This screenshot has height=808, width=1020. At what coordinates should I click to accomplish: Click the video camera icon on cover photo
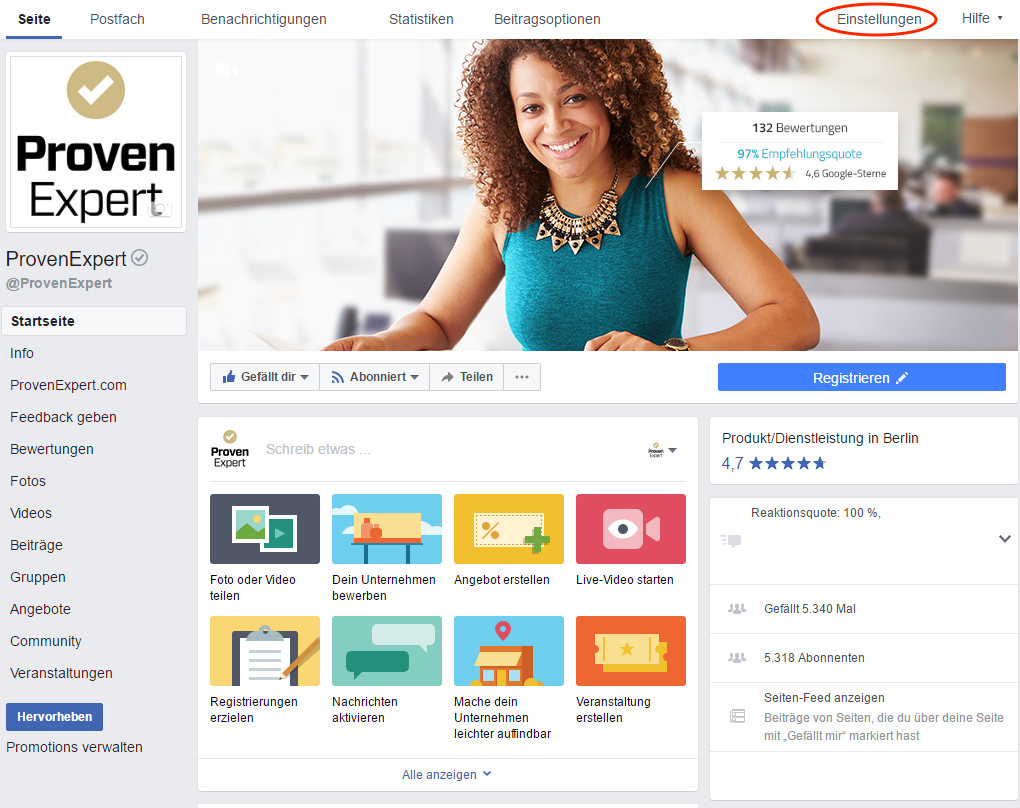click(226, 69)
